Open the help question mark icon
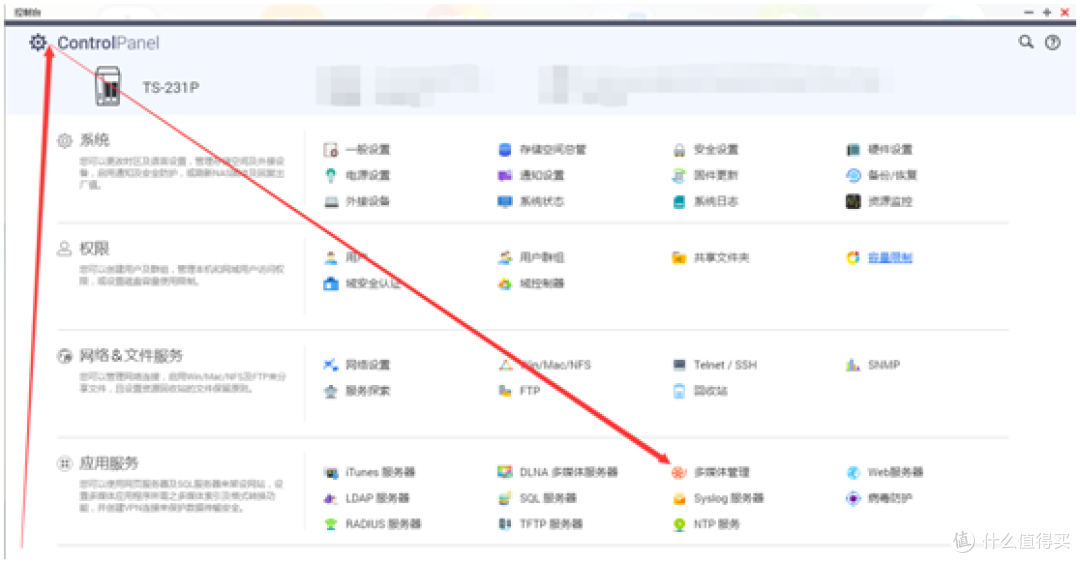This screenshot has height=563, width=1080. click(1052, 43)
